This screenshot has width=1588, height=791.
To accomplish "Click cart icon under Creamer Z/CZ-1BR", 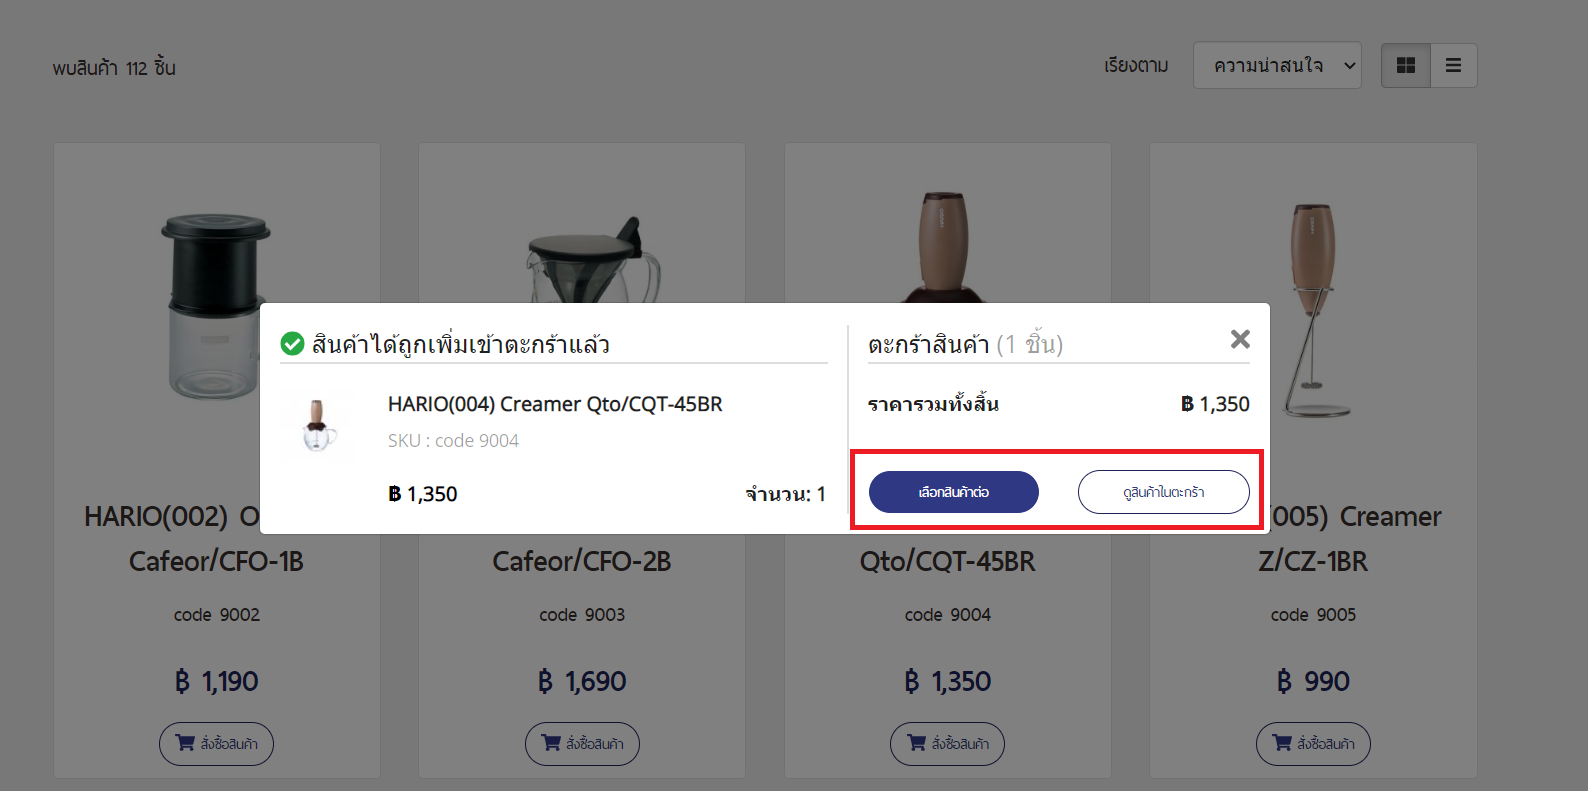I will tap(1283, 743).
